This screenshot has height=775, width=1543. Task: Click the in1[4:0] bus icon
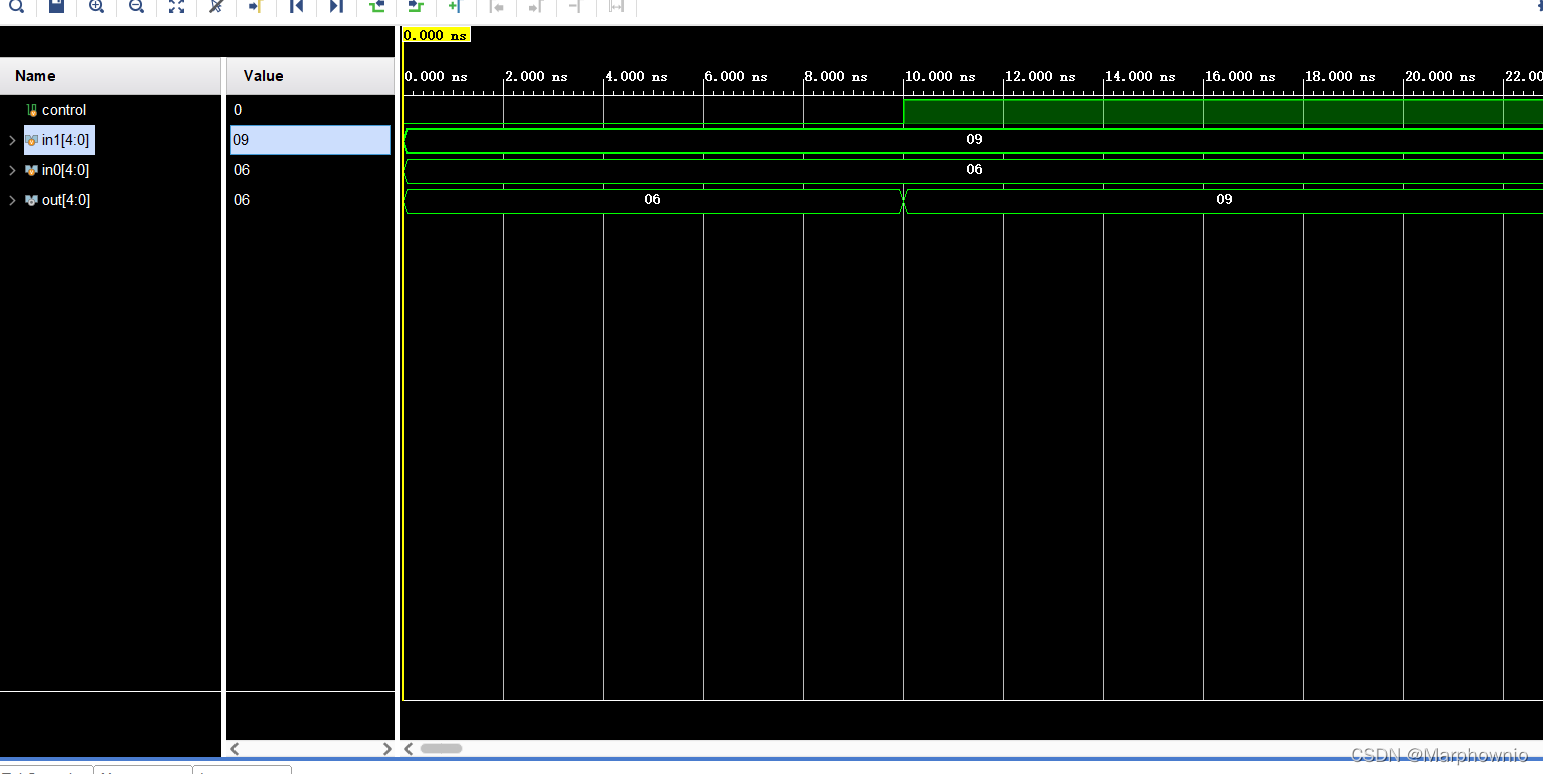pyautogui.click(x=31, y=140)
